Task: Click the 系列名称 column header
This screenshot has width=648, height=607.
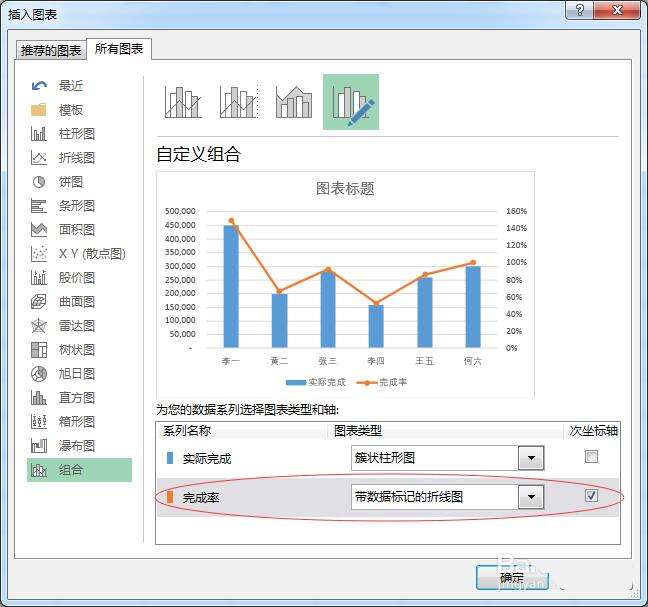Action: [187, 431]
